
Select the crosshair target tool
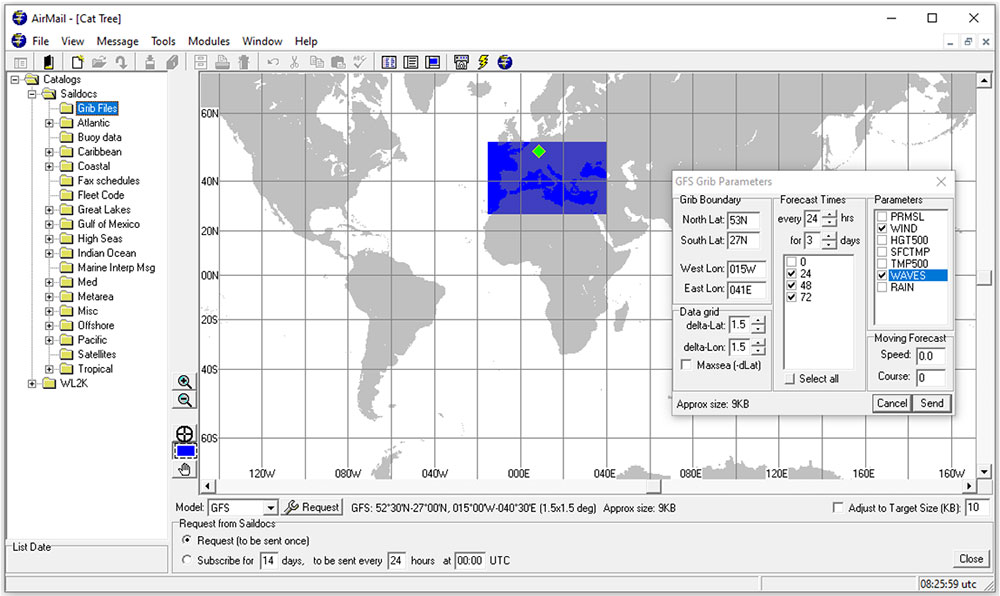(184, 433)
